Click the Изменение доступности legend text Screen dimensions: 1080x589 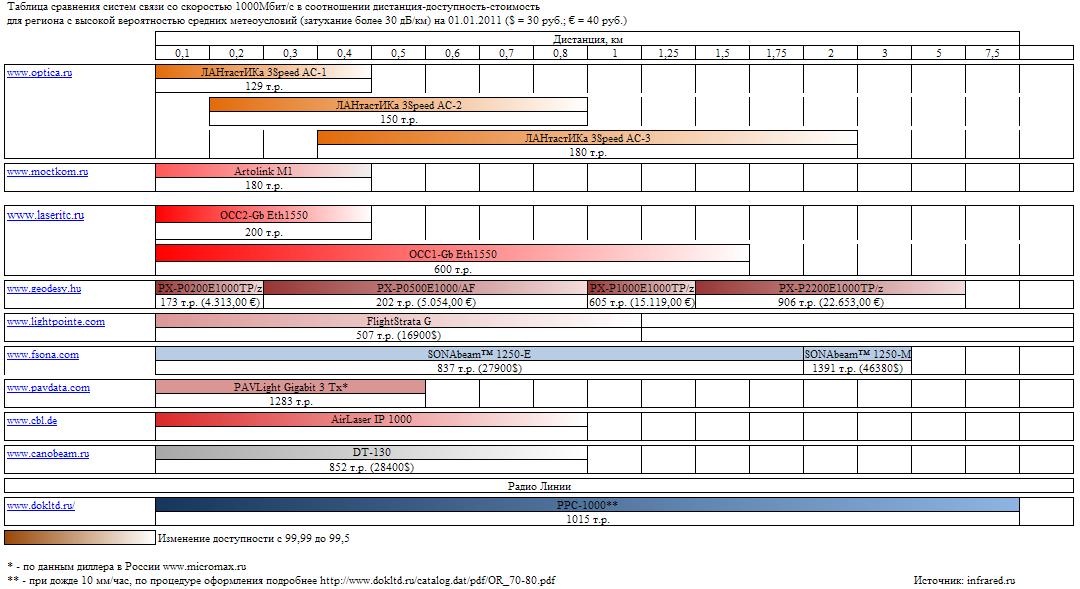253,538
